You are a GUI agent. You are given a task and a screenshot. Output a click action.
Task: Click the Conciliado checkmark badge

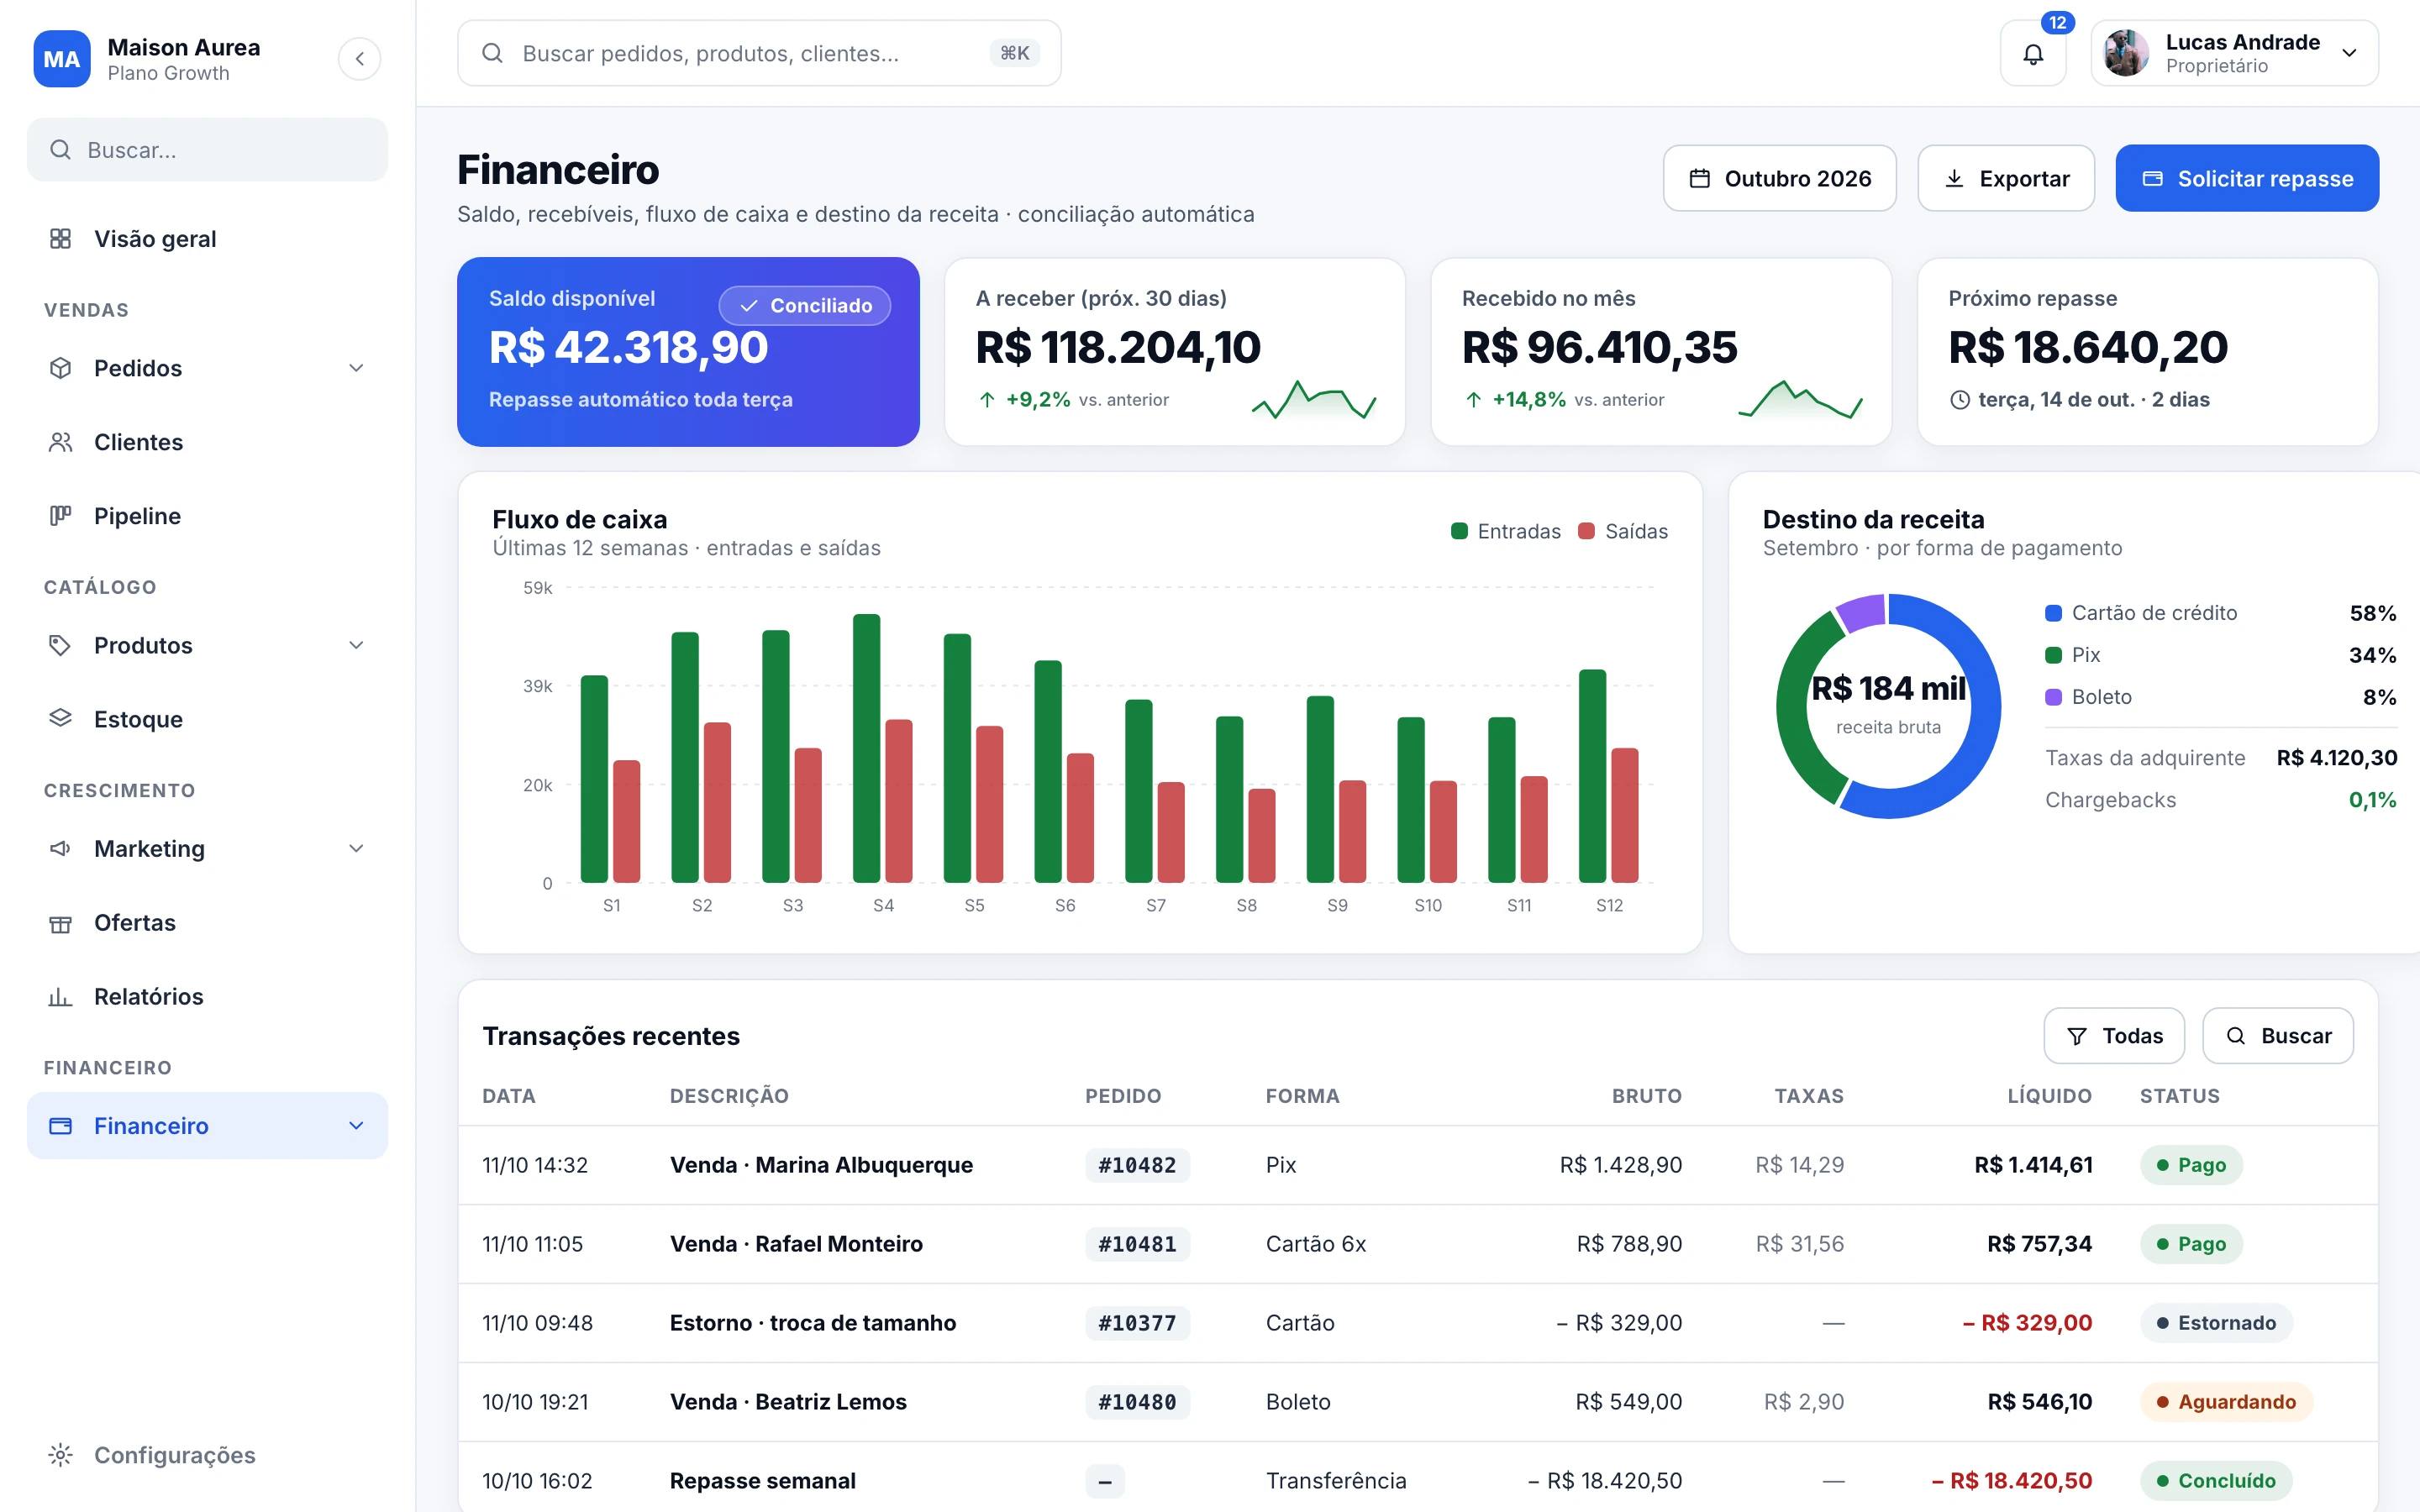pyautogui.click(x=805, y=306)
